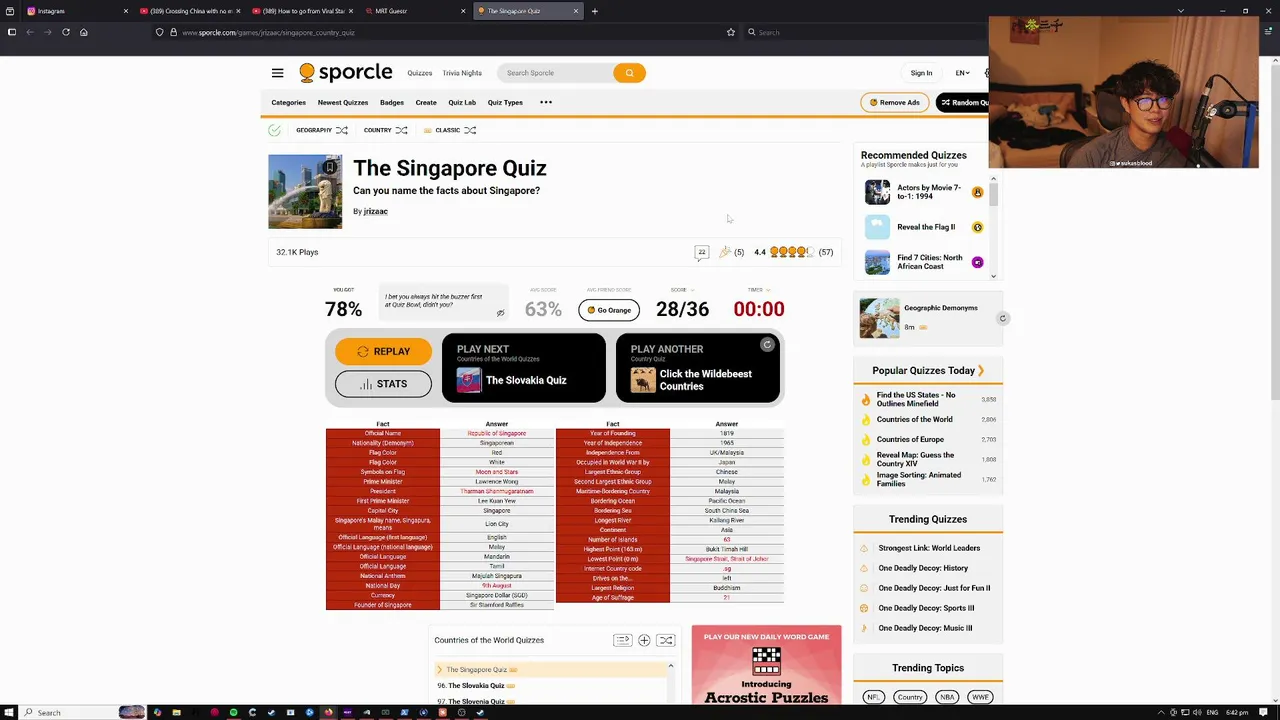
Task: Open playlist list view icon
Action: (x=622, y=640)
